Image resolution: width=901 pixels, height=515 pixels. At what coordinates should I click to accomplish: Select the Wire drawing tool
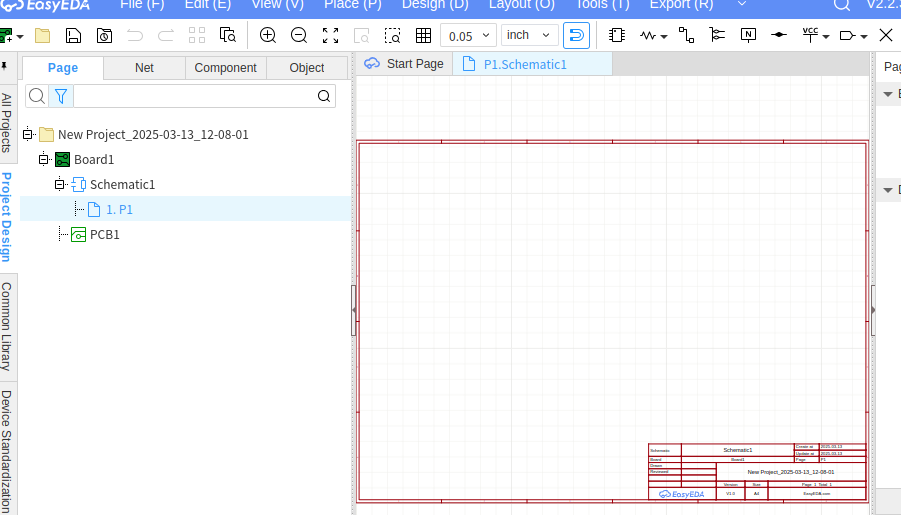point(686,36)
